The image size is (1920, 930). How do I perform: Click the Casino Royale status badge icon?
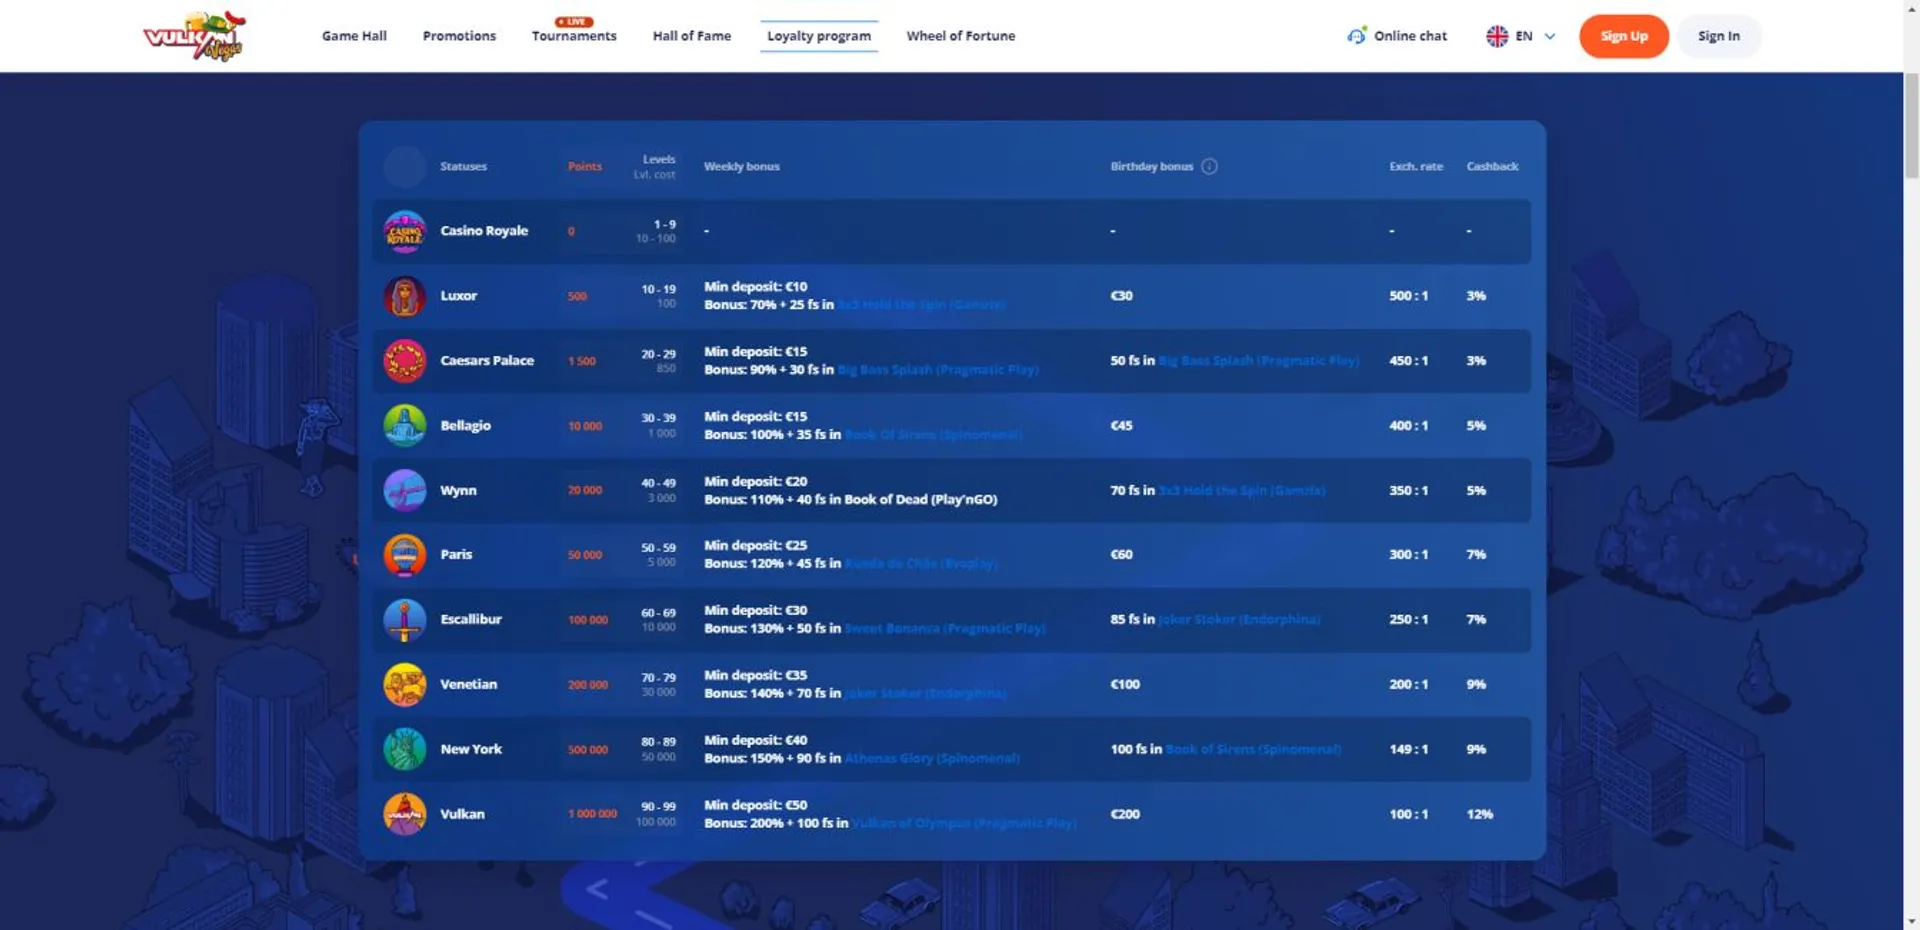405,231
